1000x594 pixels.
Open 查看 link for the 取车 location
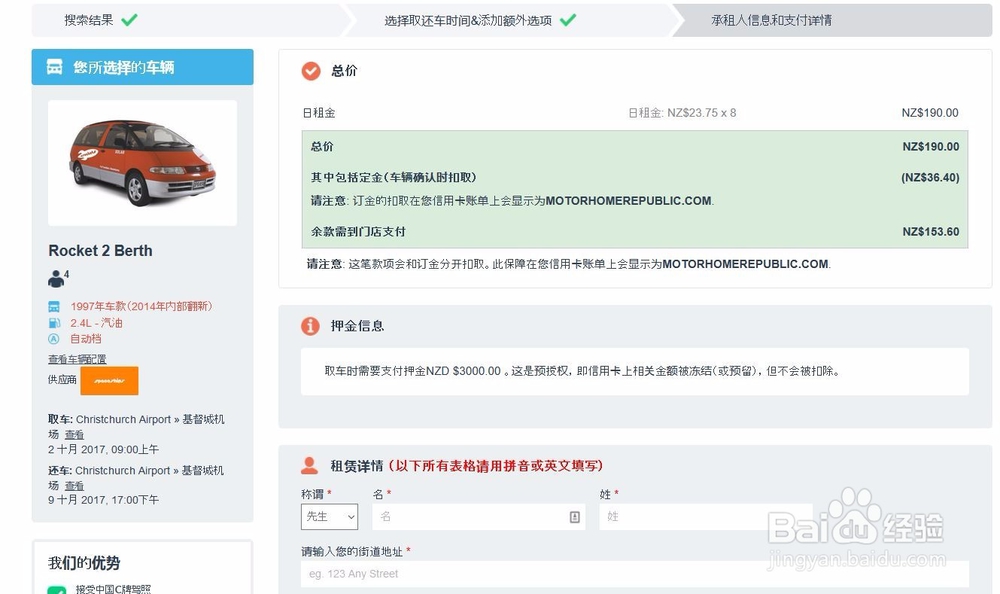coord(74,434)
